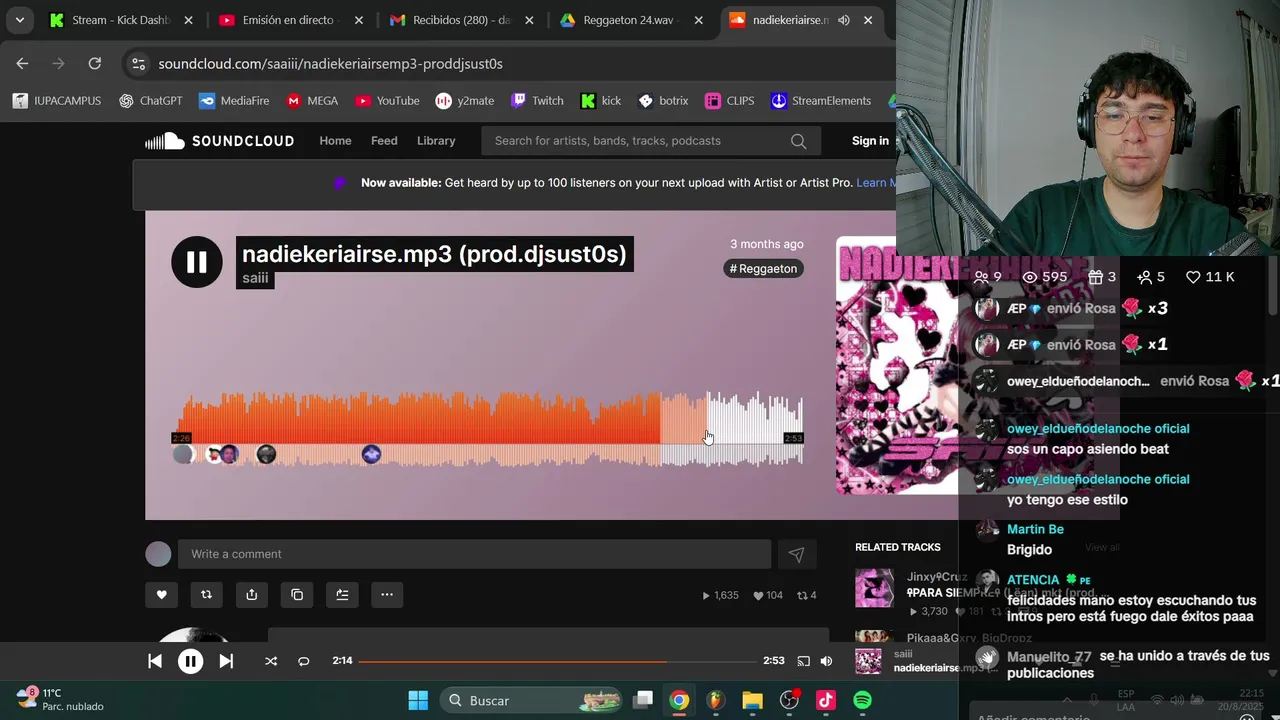Click the Write a comment field

[474, 554]
